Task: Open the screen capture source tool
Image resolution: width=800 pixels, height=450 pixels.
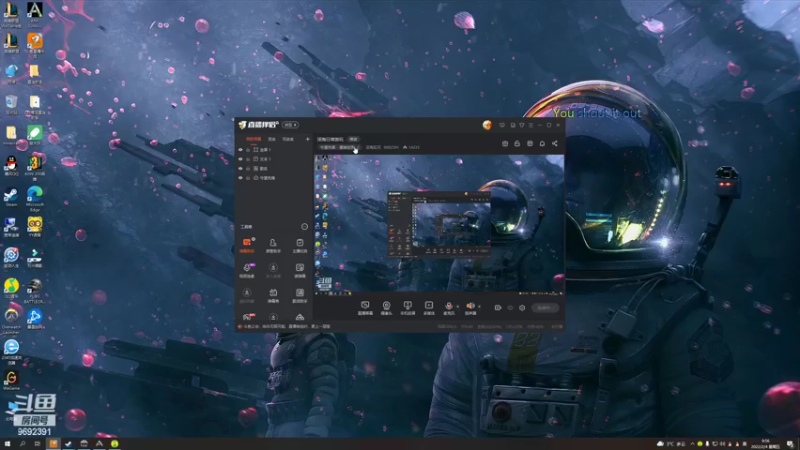Action: (365, 308)
